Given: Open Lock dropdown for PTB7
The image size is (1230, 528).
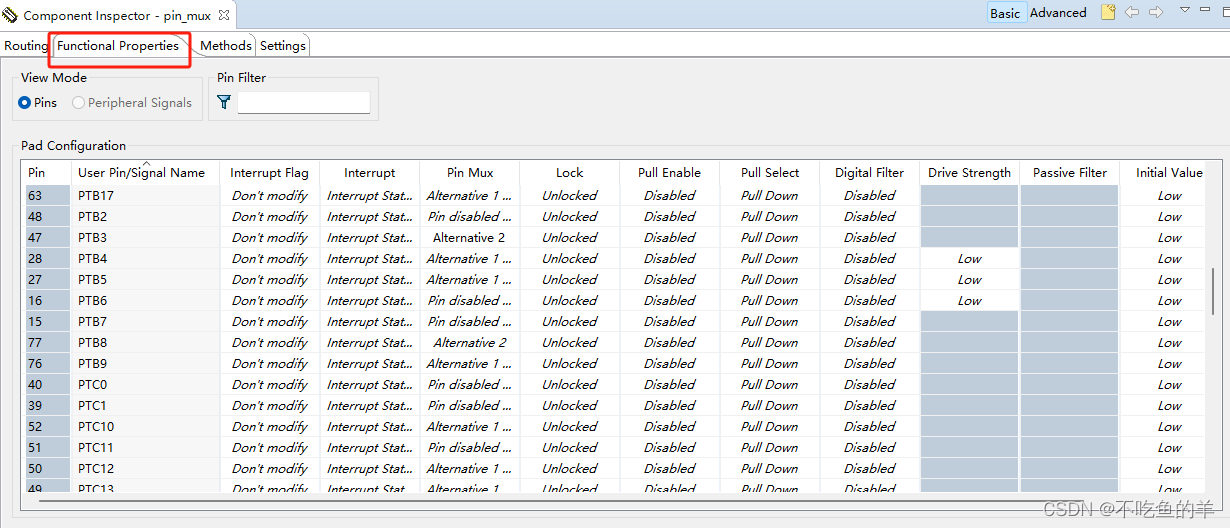Looking at the screenshot, I should click(x=569, y=321).
